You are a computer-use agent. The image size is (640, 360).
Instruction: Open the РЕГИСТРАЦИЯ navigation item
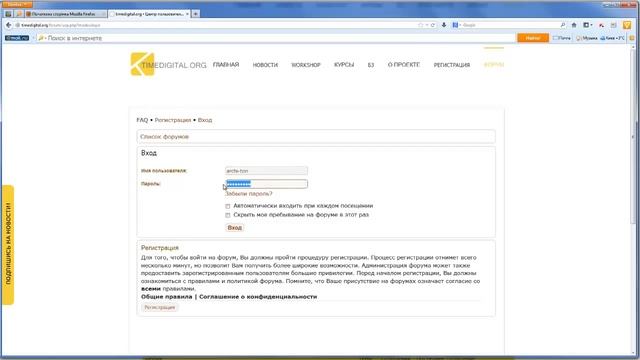pos(452,65)
